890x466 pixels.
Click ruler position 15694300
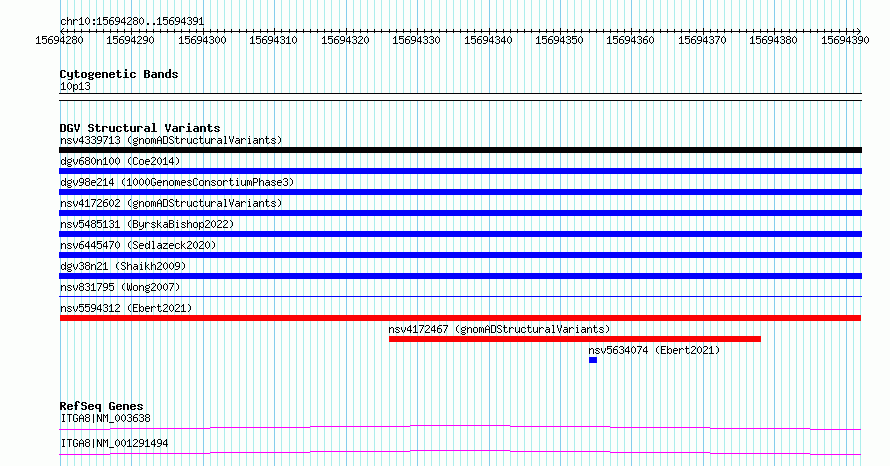click(202, 40)
